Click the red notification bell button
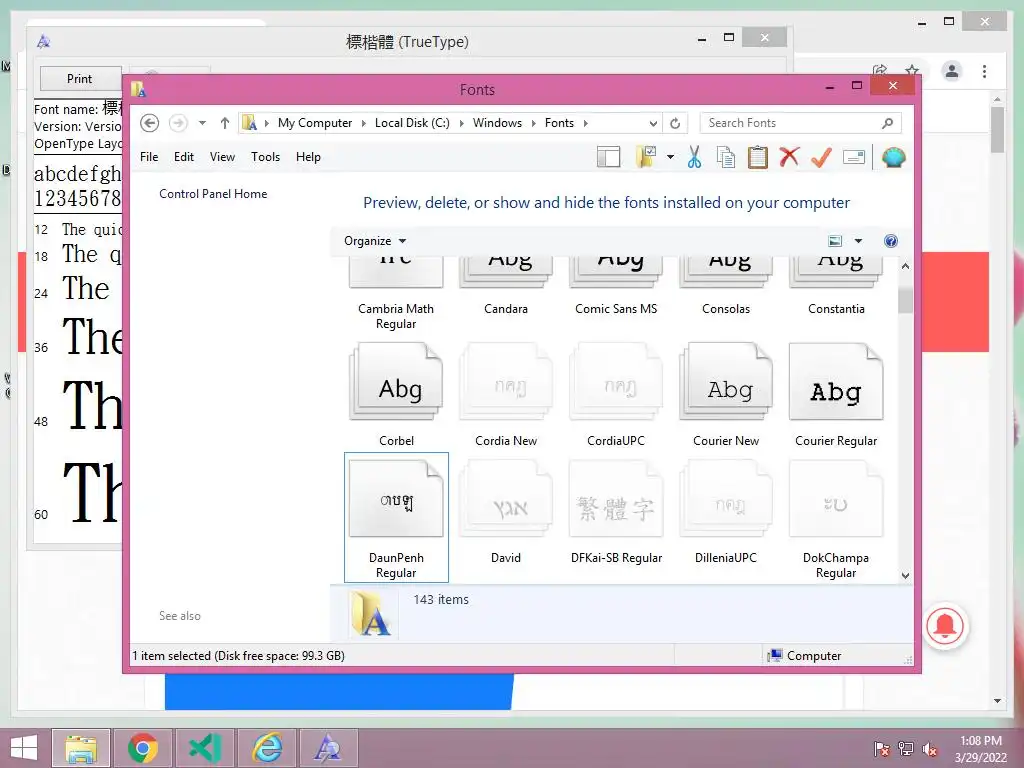The width and height of the screenshot is (1024, 768). (x=945, y=626)
